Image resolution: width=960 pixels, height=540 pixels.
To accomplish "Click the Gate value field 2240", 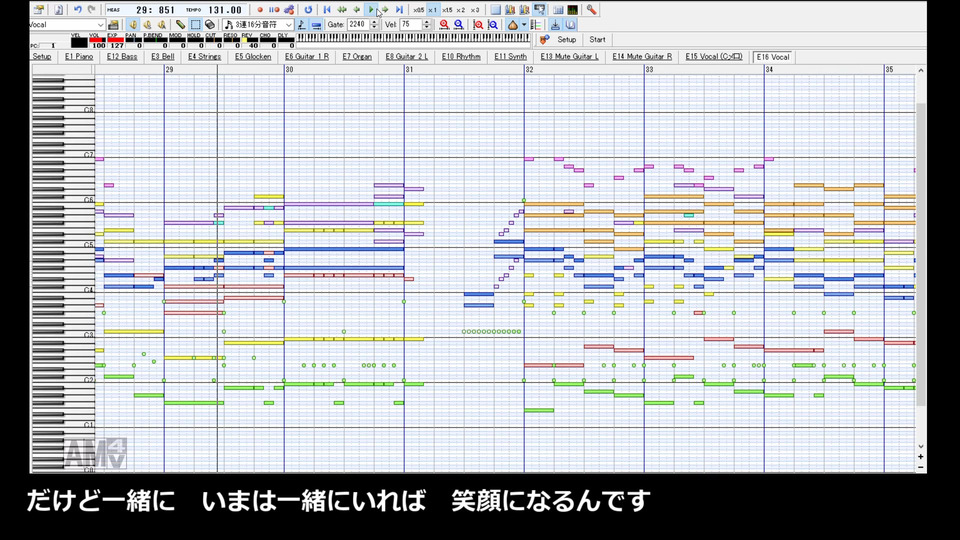I will (358, 24).
